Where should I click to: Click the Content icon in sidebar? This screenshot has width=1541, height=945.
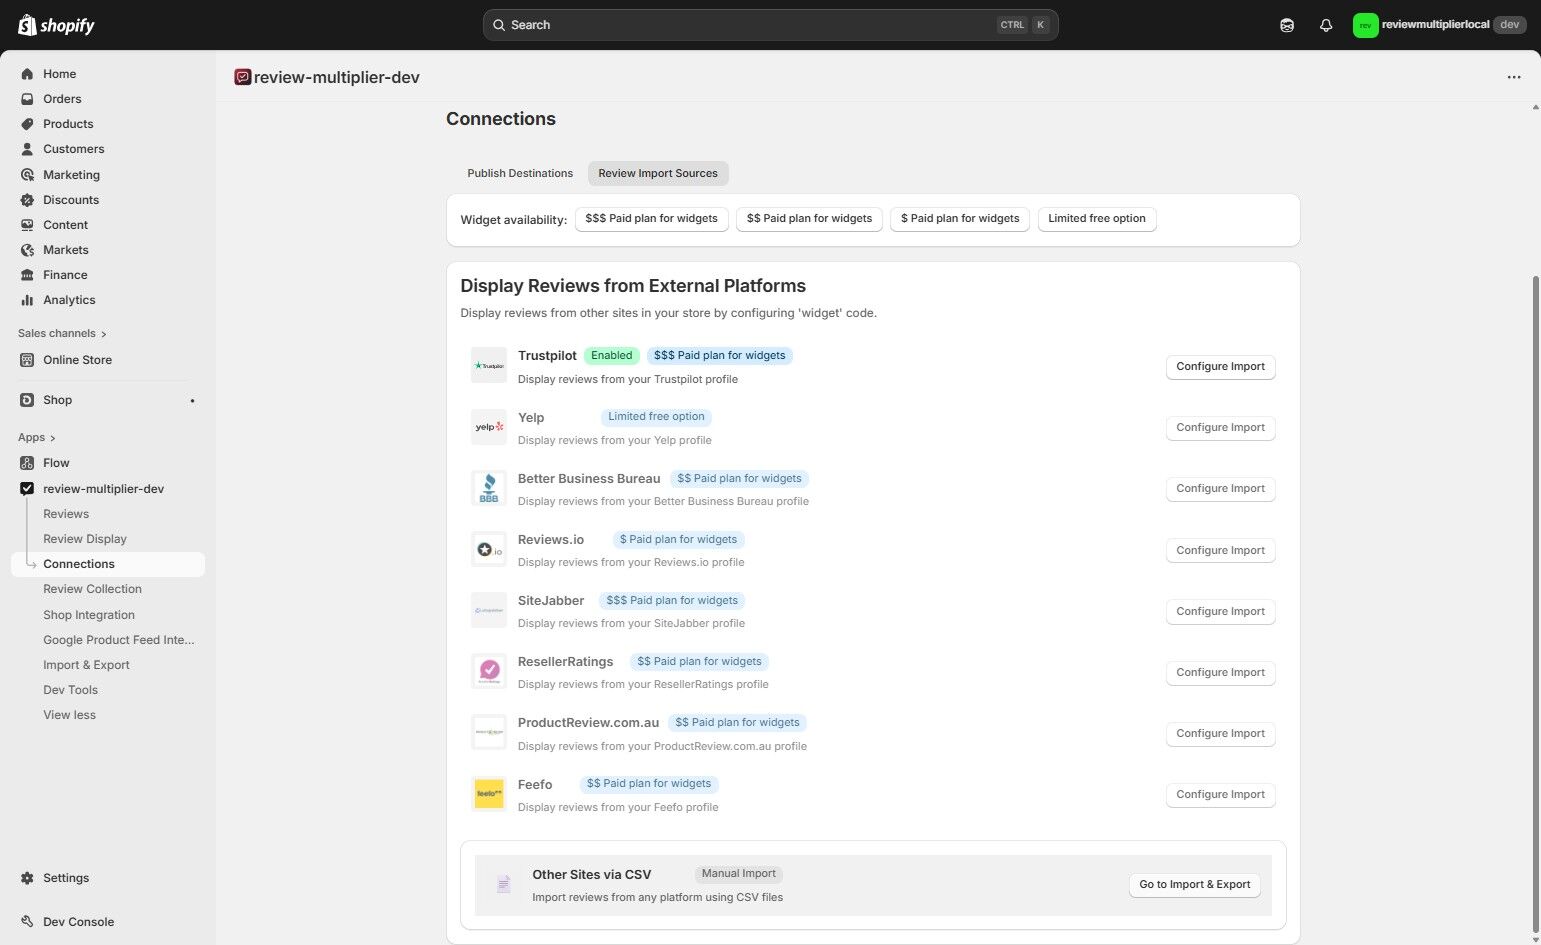pos(27,225)
